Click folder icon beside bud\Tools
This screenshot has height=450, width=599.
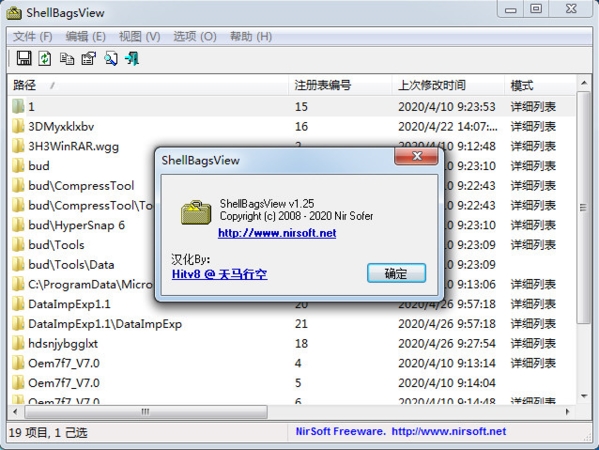click(x=18, y=244)
